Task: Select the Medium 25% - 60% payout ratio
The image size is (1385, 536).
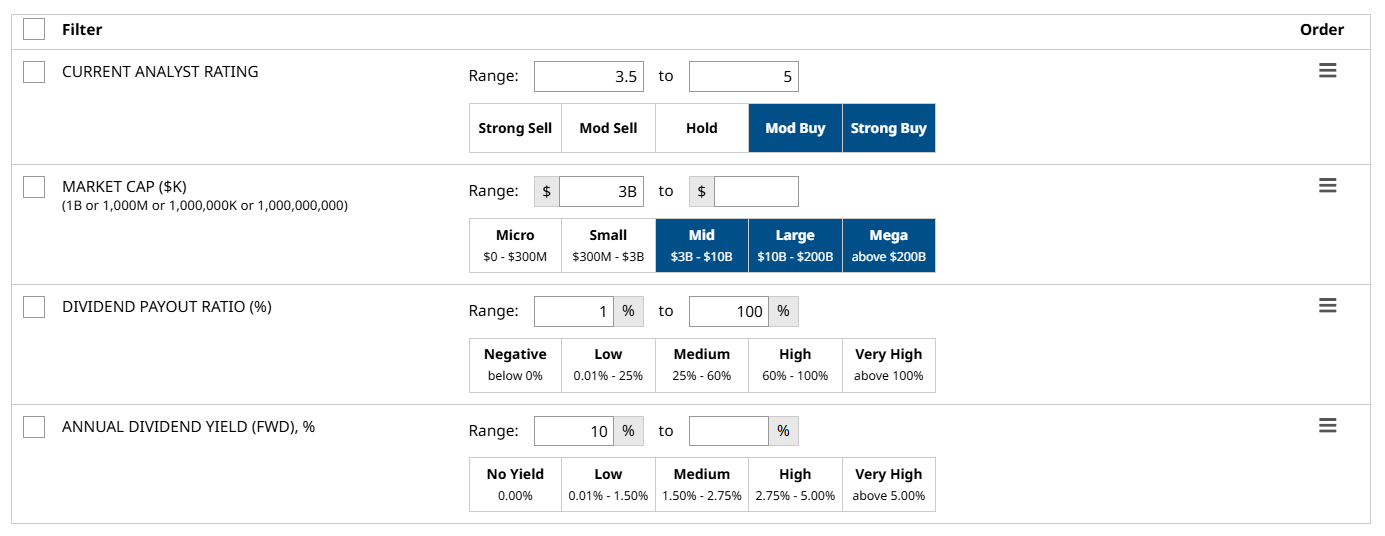Action: point(701,365)
